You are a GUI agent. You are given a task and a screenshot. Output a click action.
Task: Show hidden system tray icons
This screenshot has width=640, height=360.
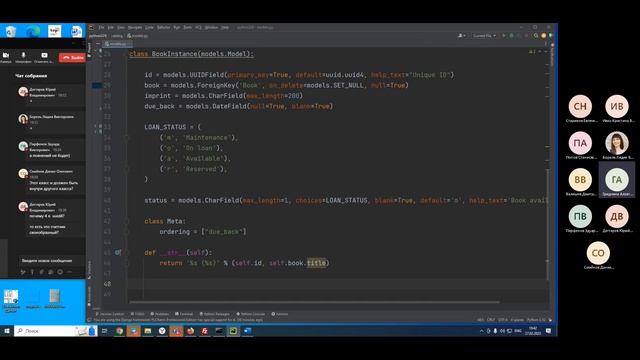[481, 331]
